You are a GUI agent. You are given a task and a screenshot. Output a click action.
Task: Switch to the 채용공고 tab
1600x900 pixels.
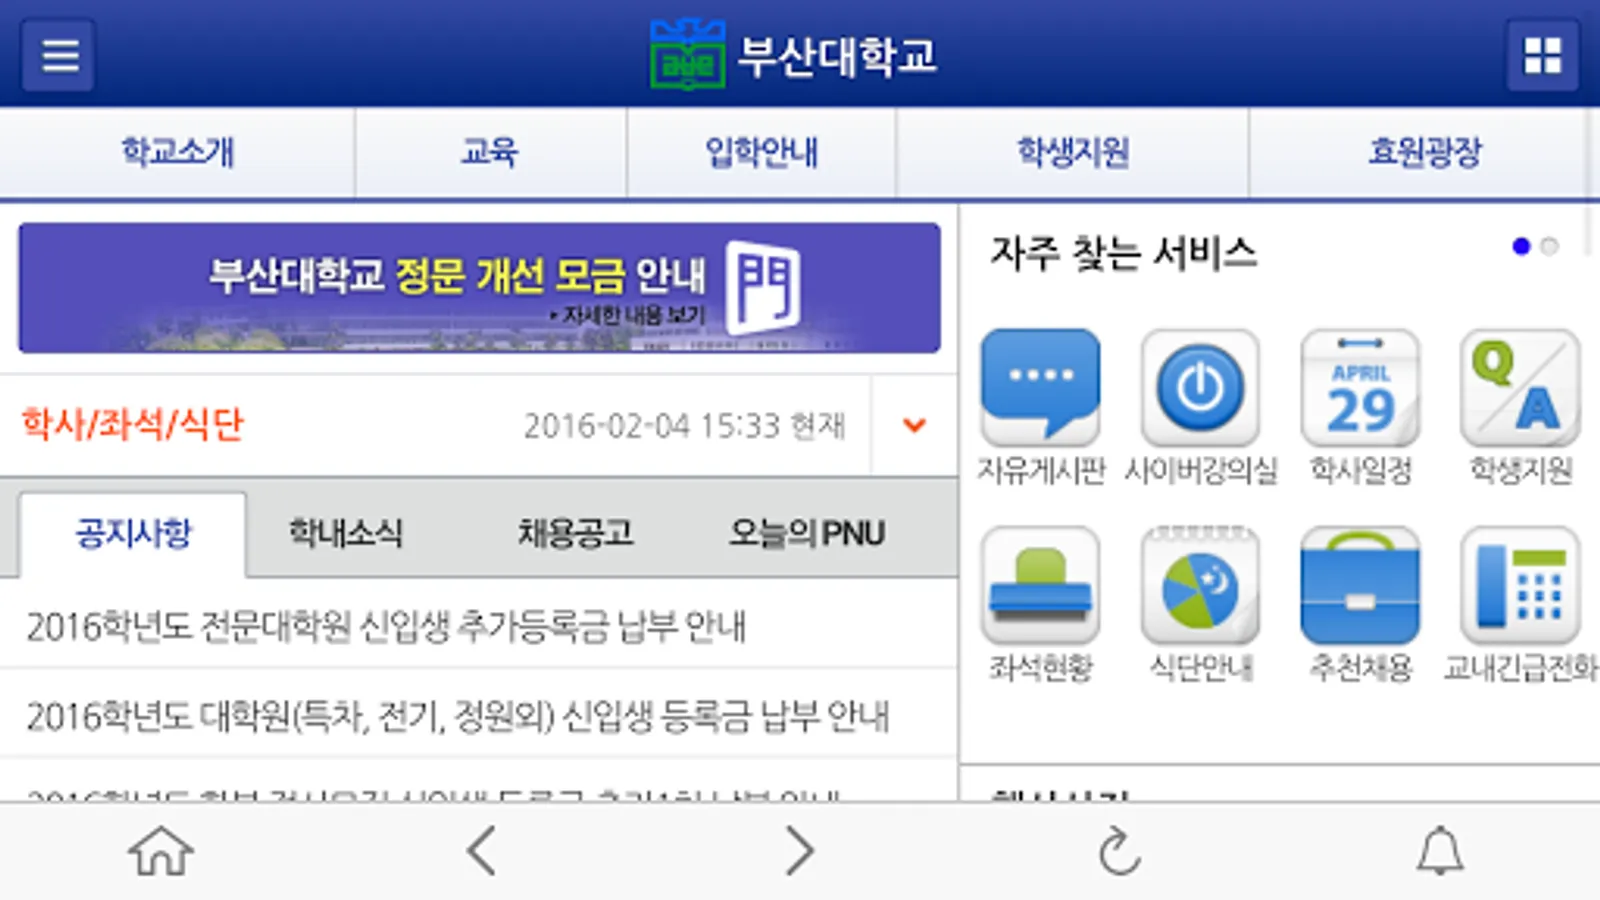coord(575,533)
